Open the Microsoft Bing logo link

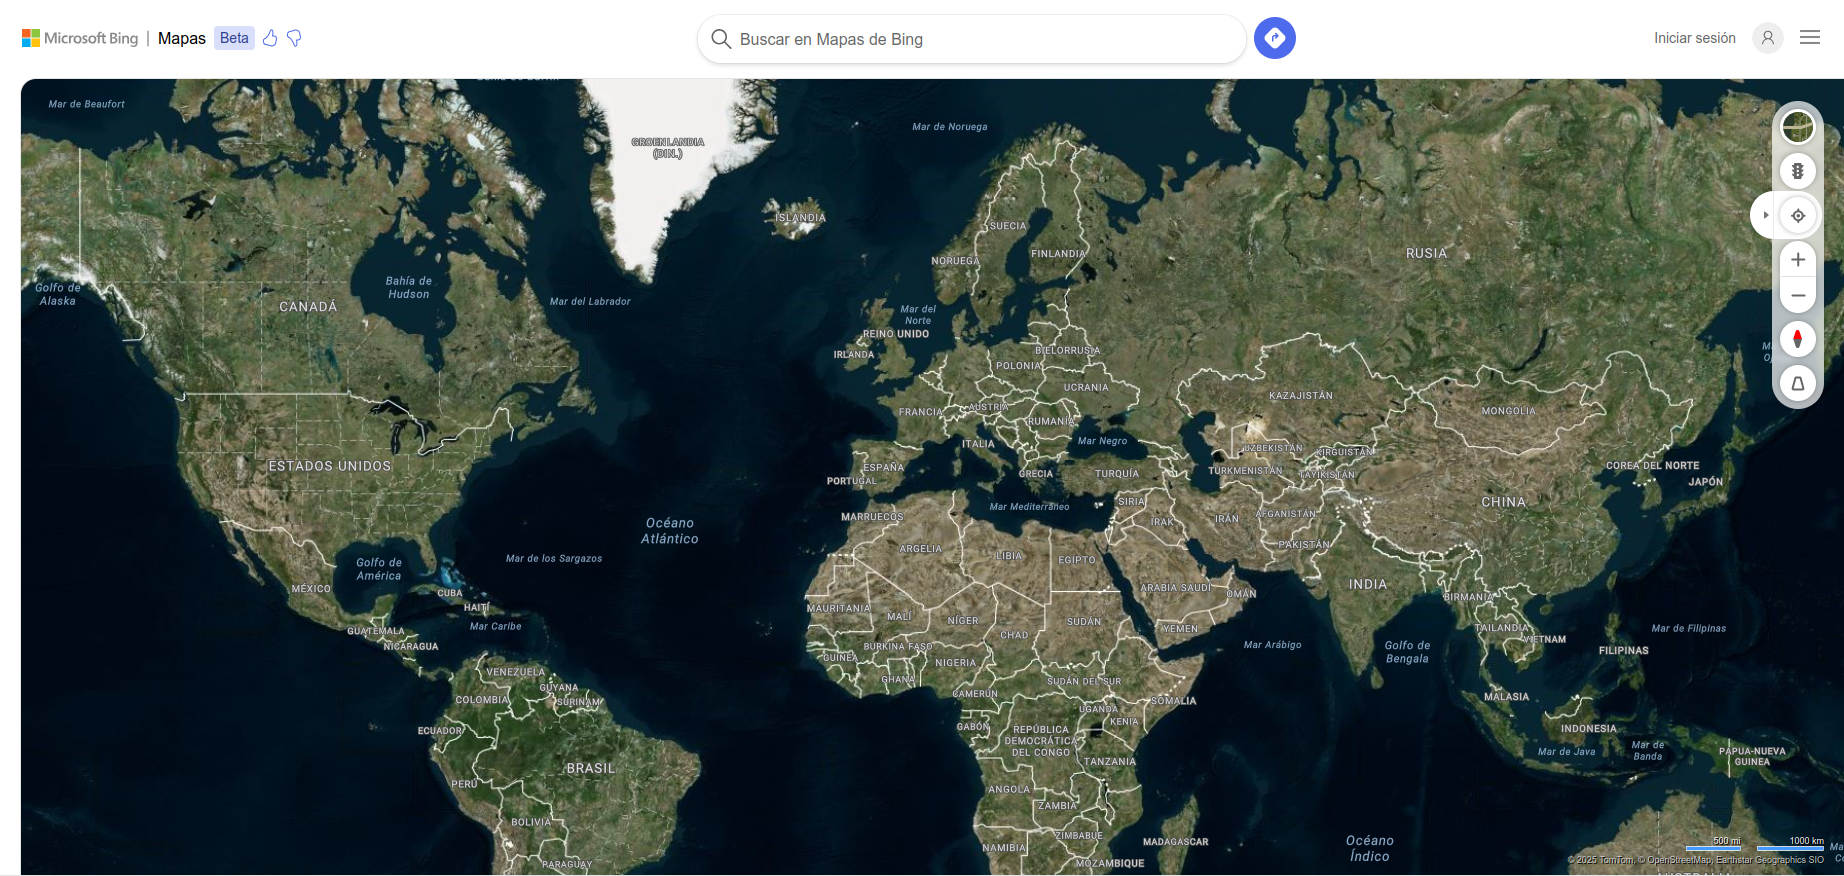[x=80, y=38]
